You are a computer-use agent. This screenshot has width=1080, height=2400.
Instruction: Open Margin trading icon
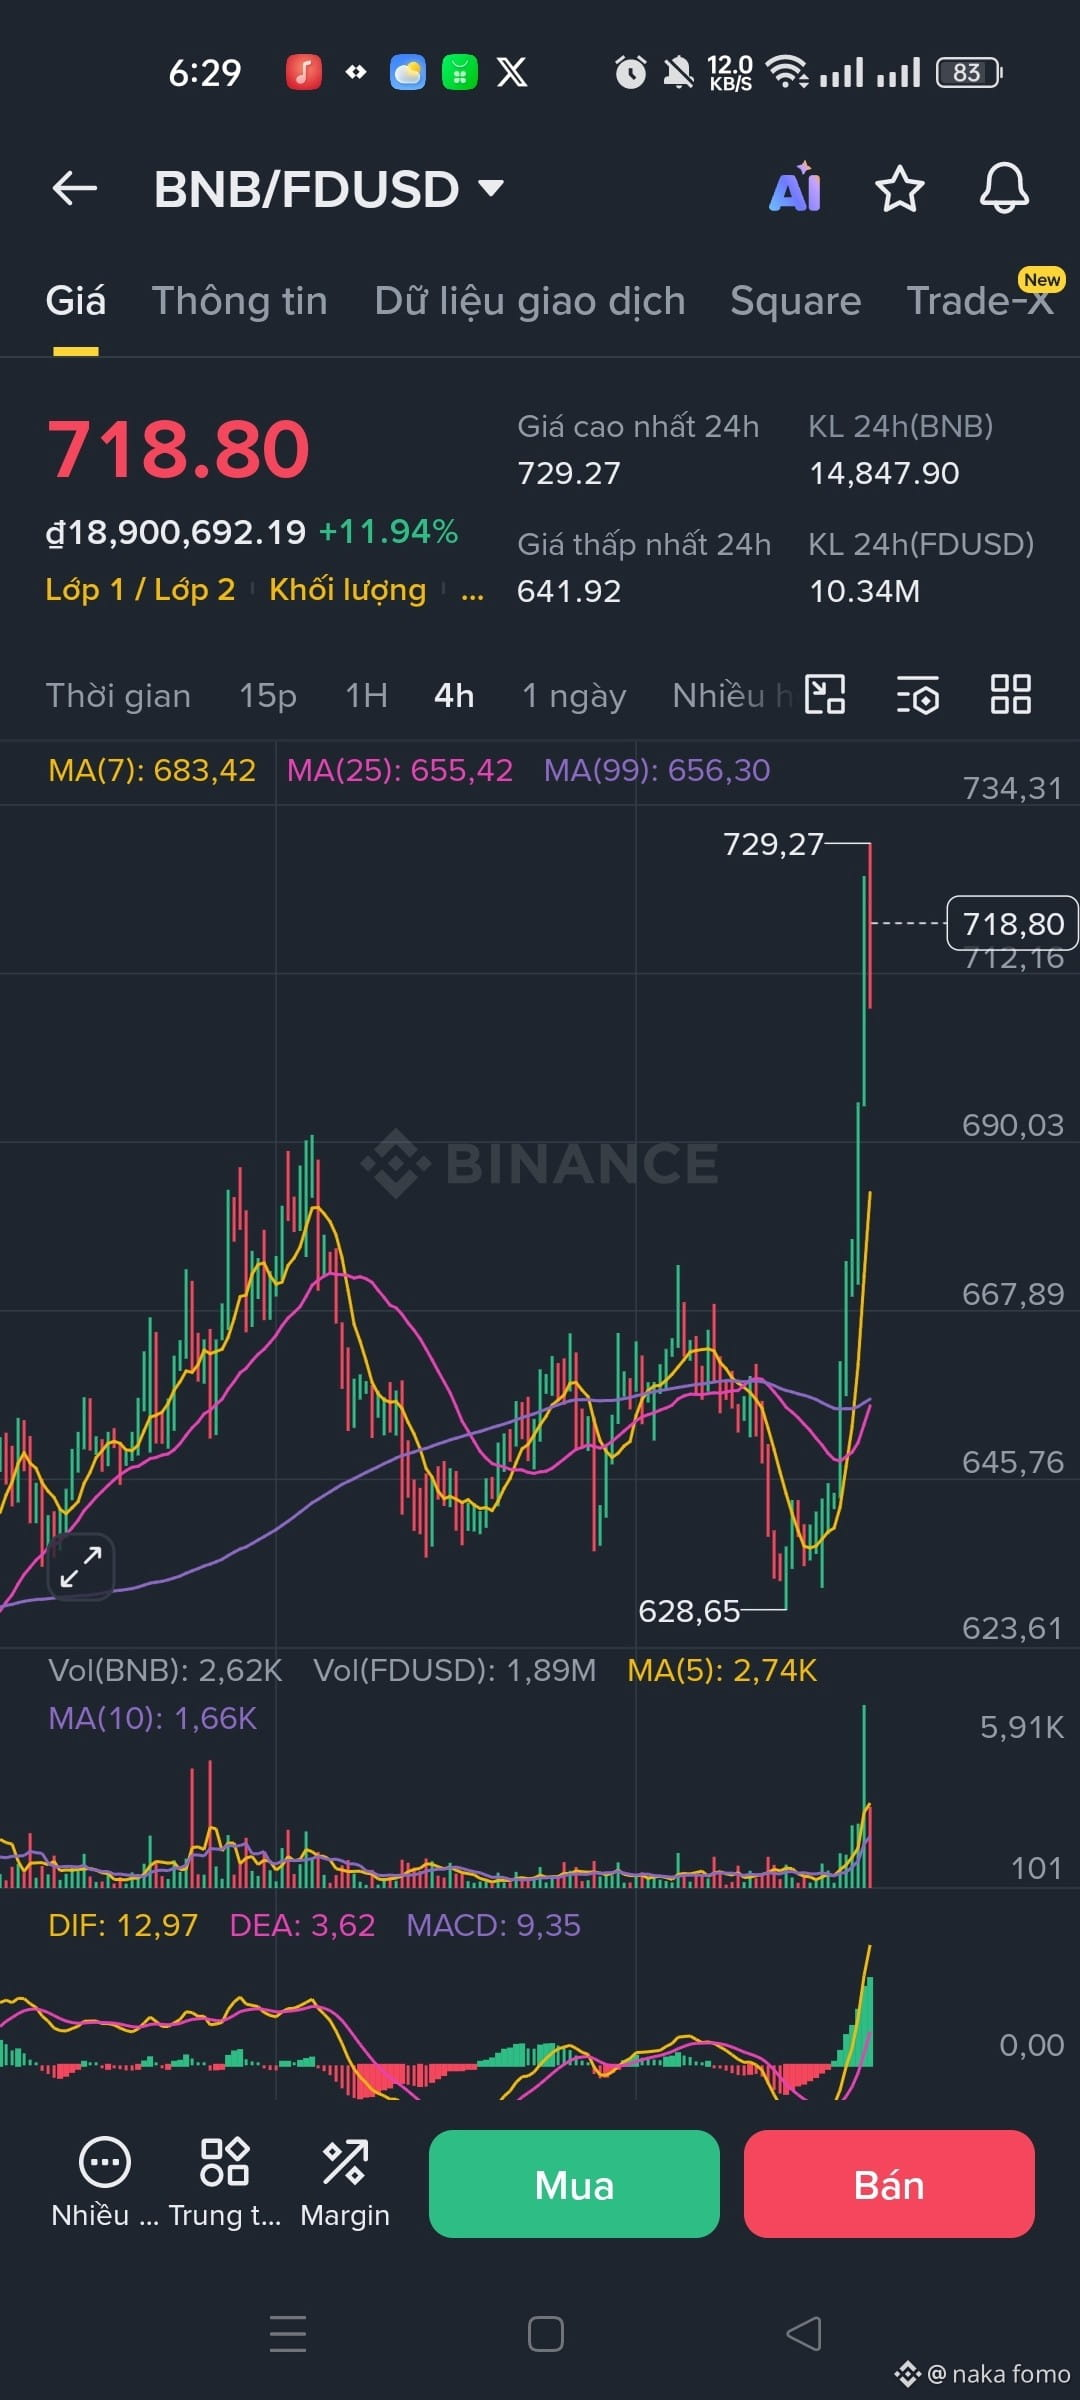[x=345, y=2181]
